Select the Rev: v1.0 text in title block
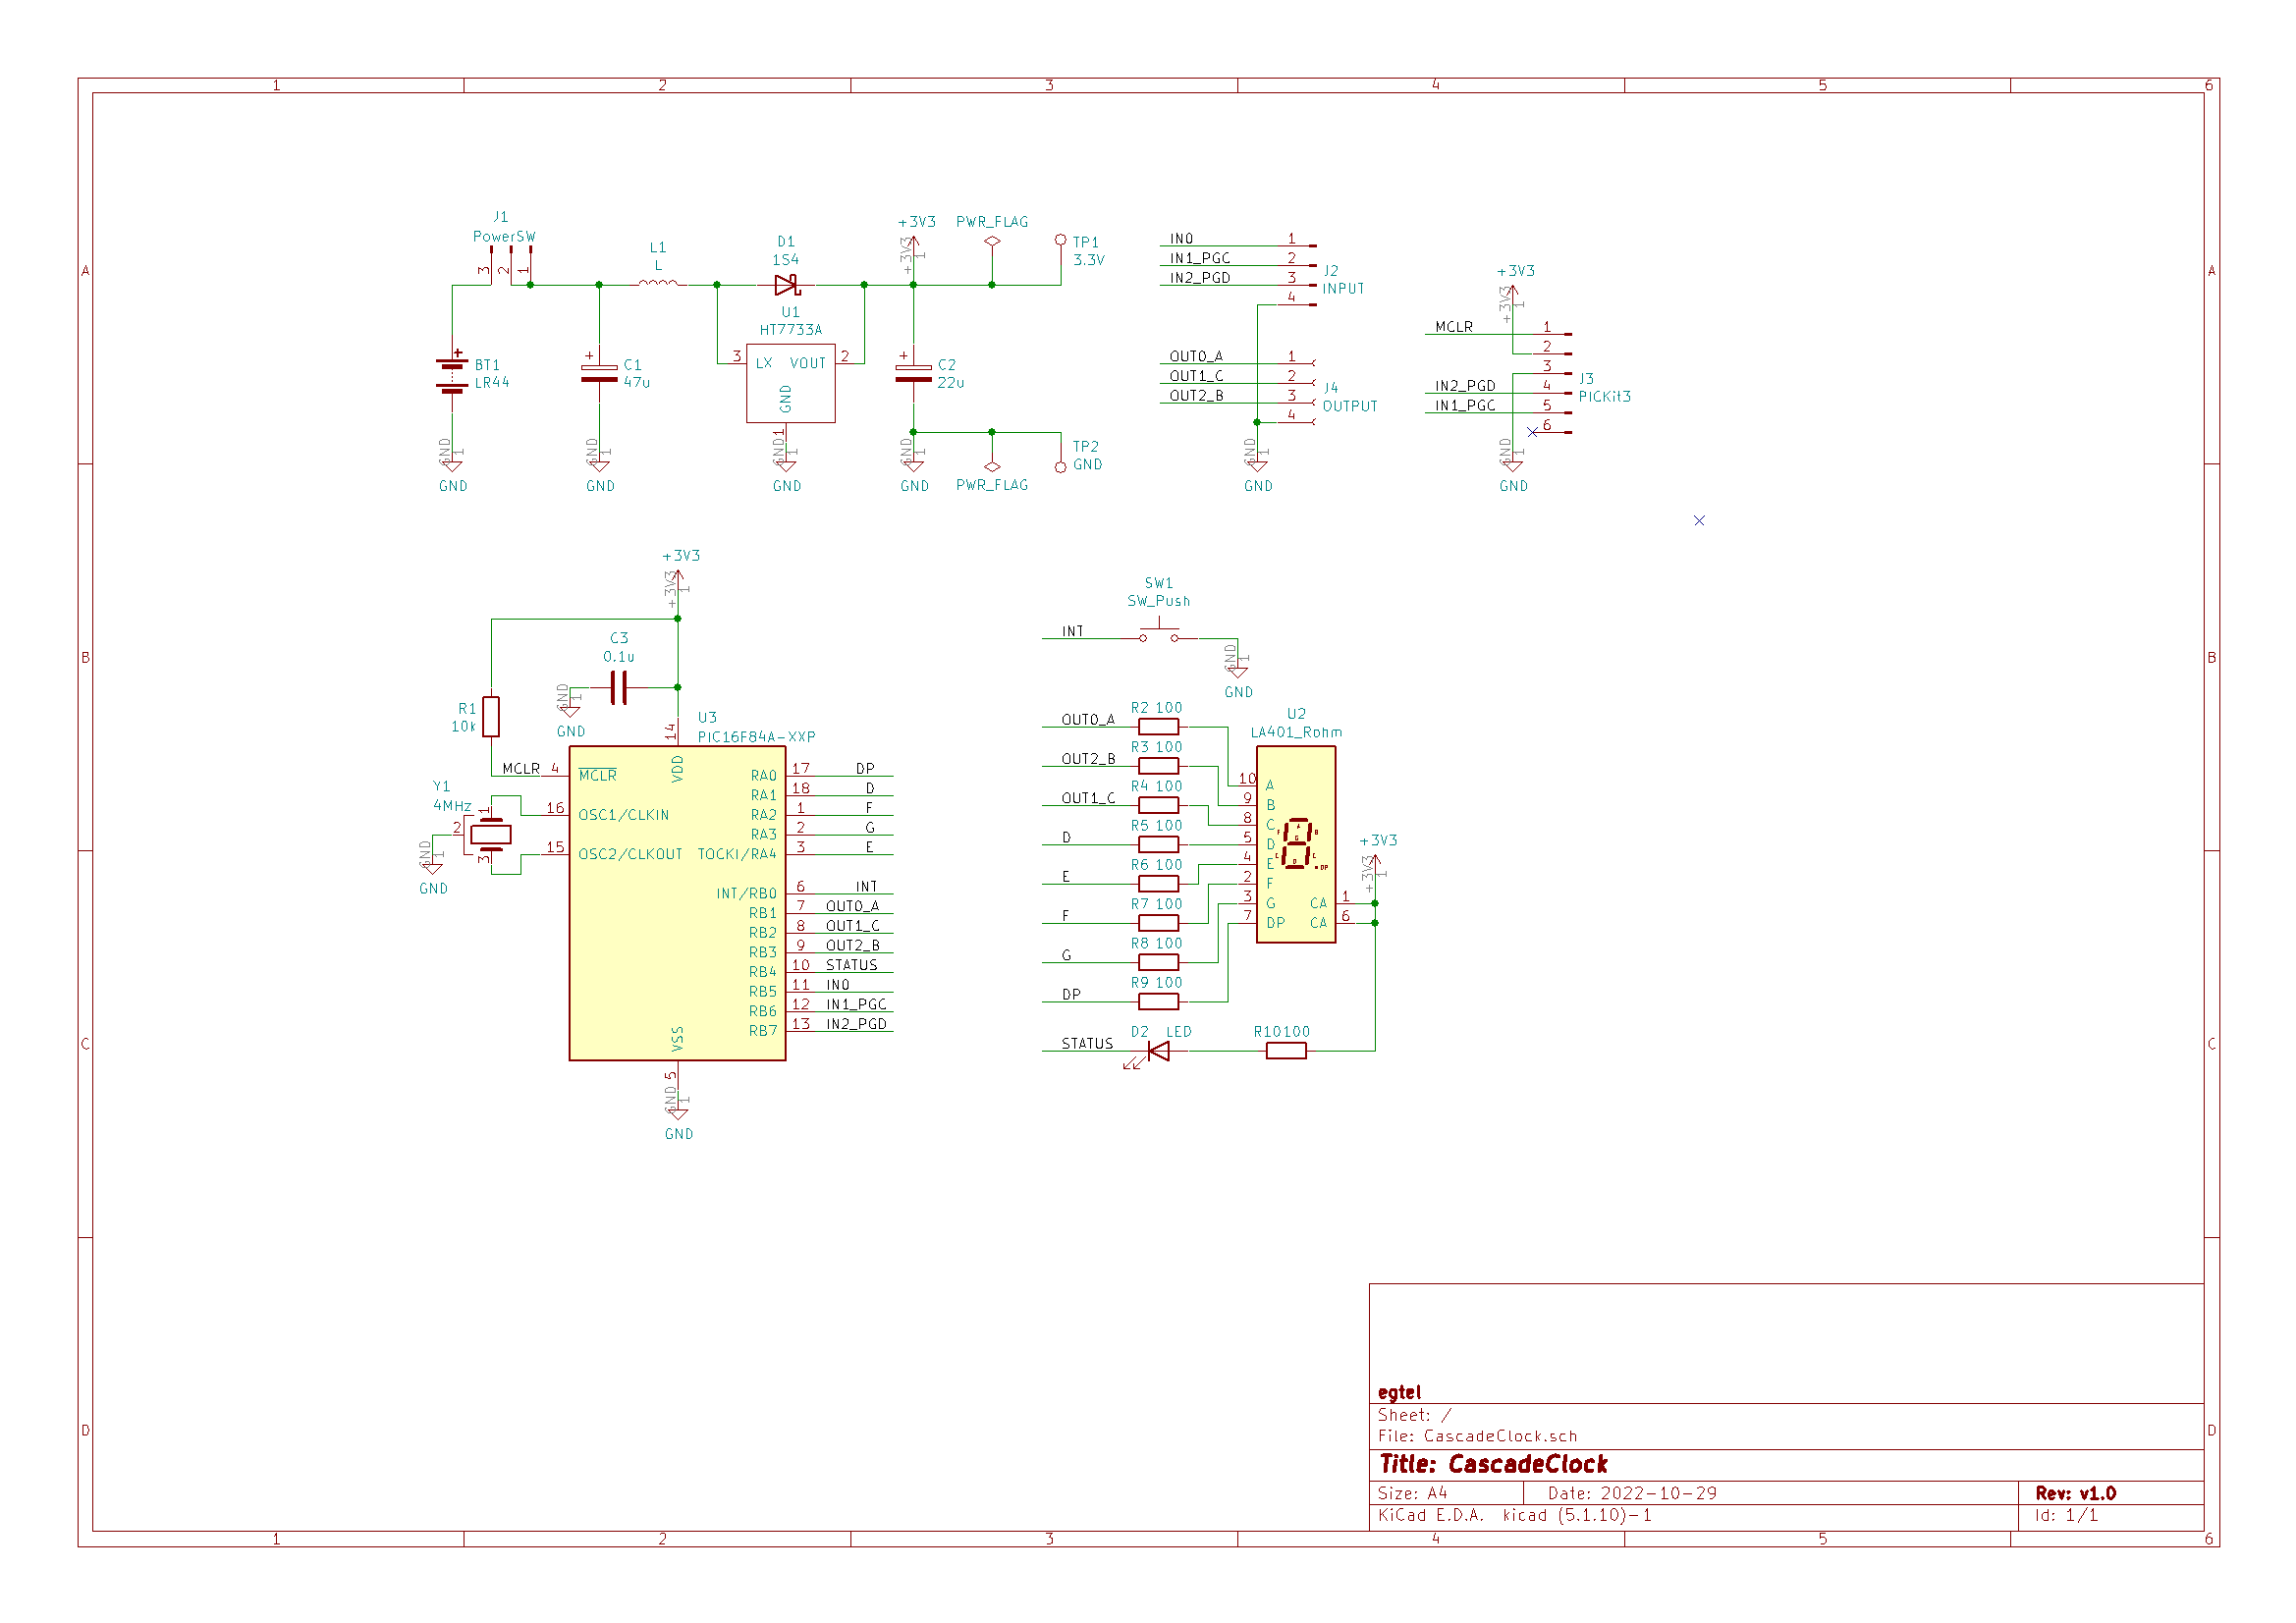 [x=2075, y=1494]
